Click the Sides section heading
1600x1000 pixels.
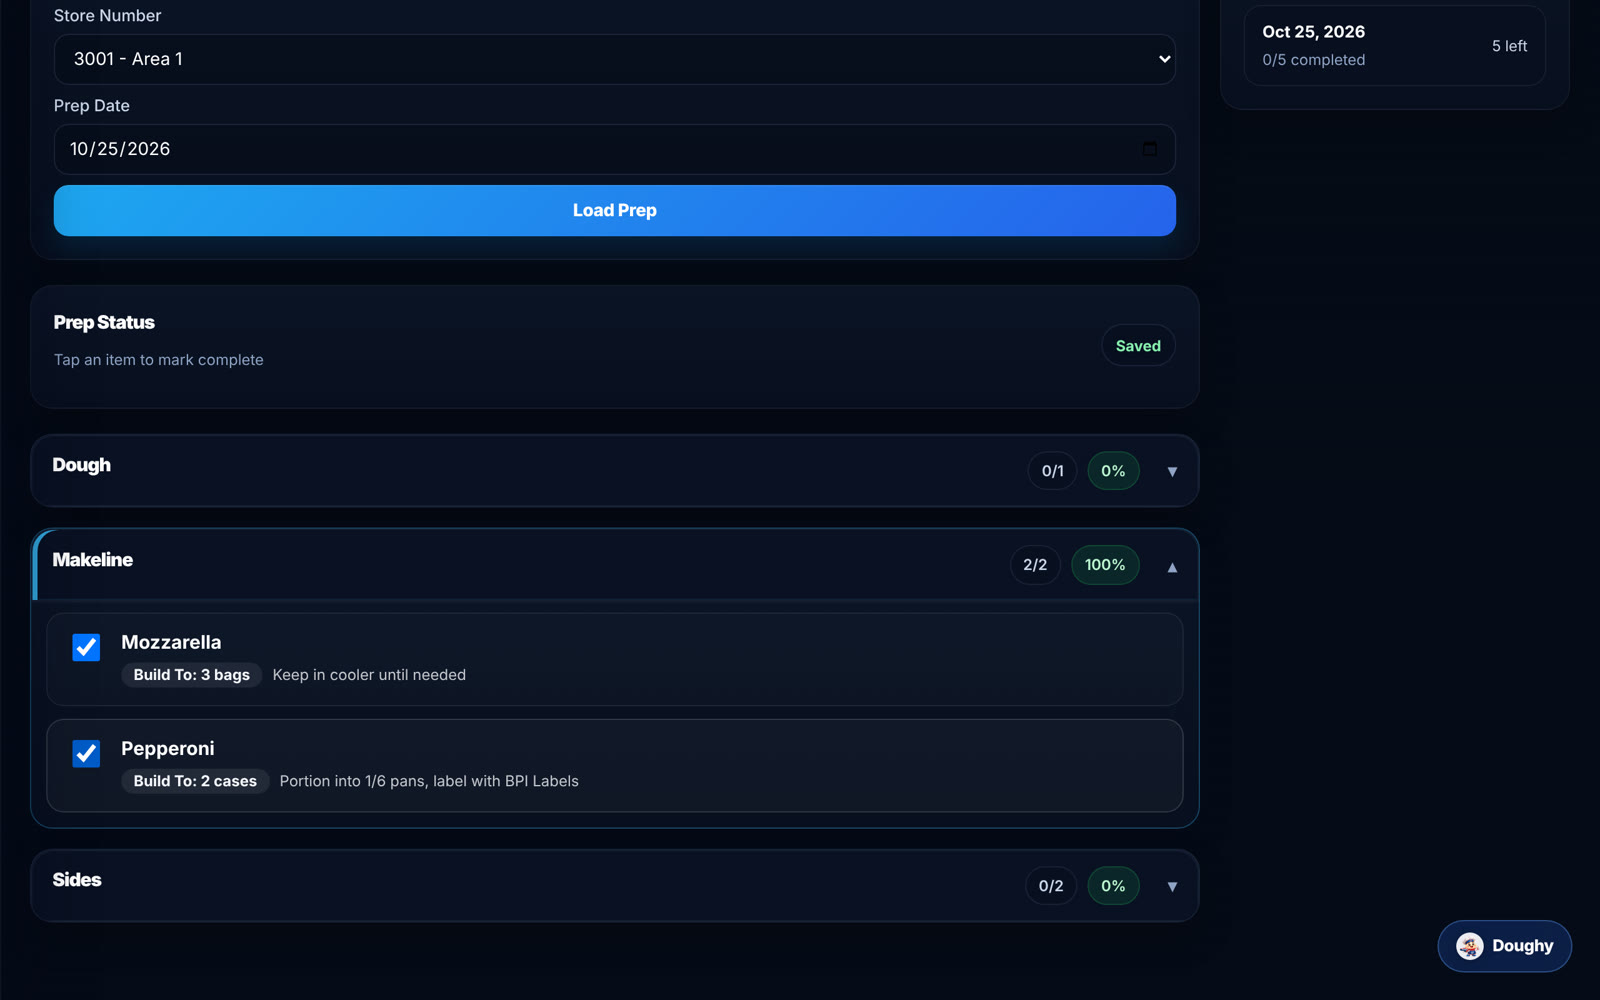tap(77, 880)
